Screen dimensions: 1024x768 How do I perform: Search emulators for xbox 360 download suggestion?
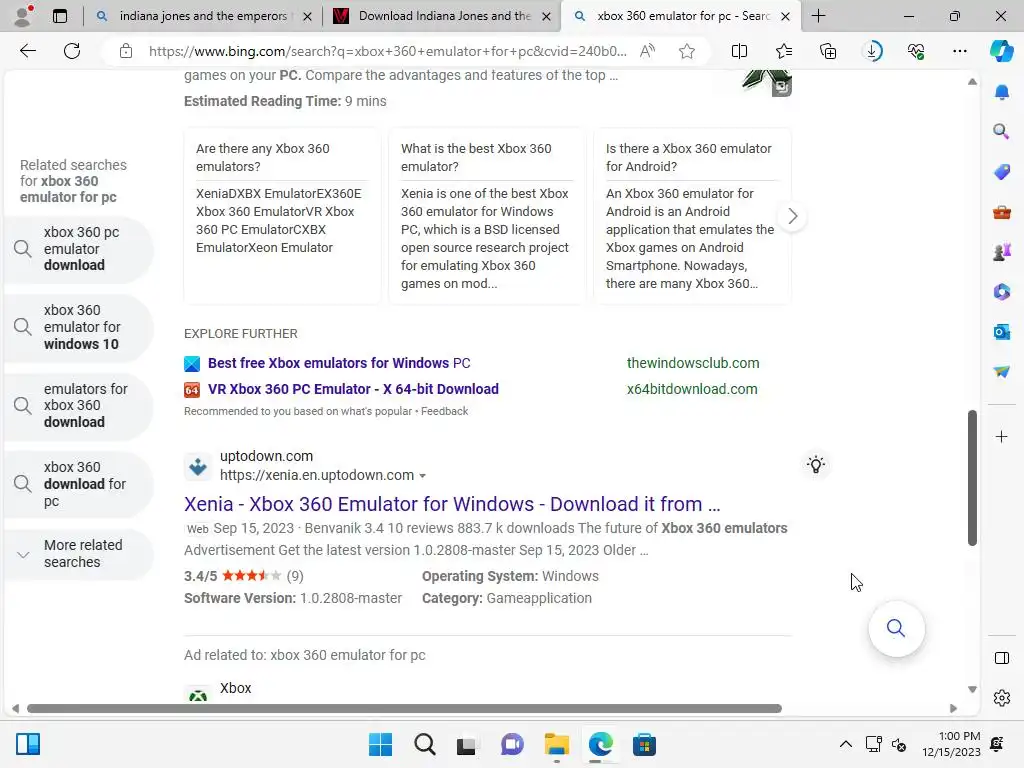coord(78,406)
